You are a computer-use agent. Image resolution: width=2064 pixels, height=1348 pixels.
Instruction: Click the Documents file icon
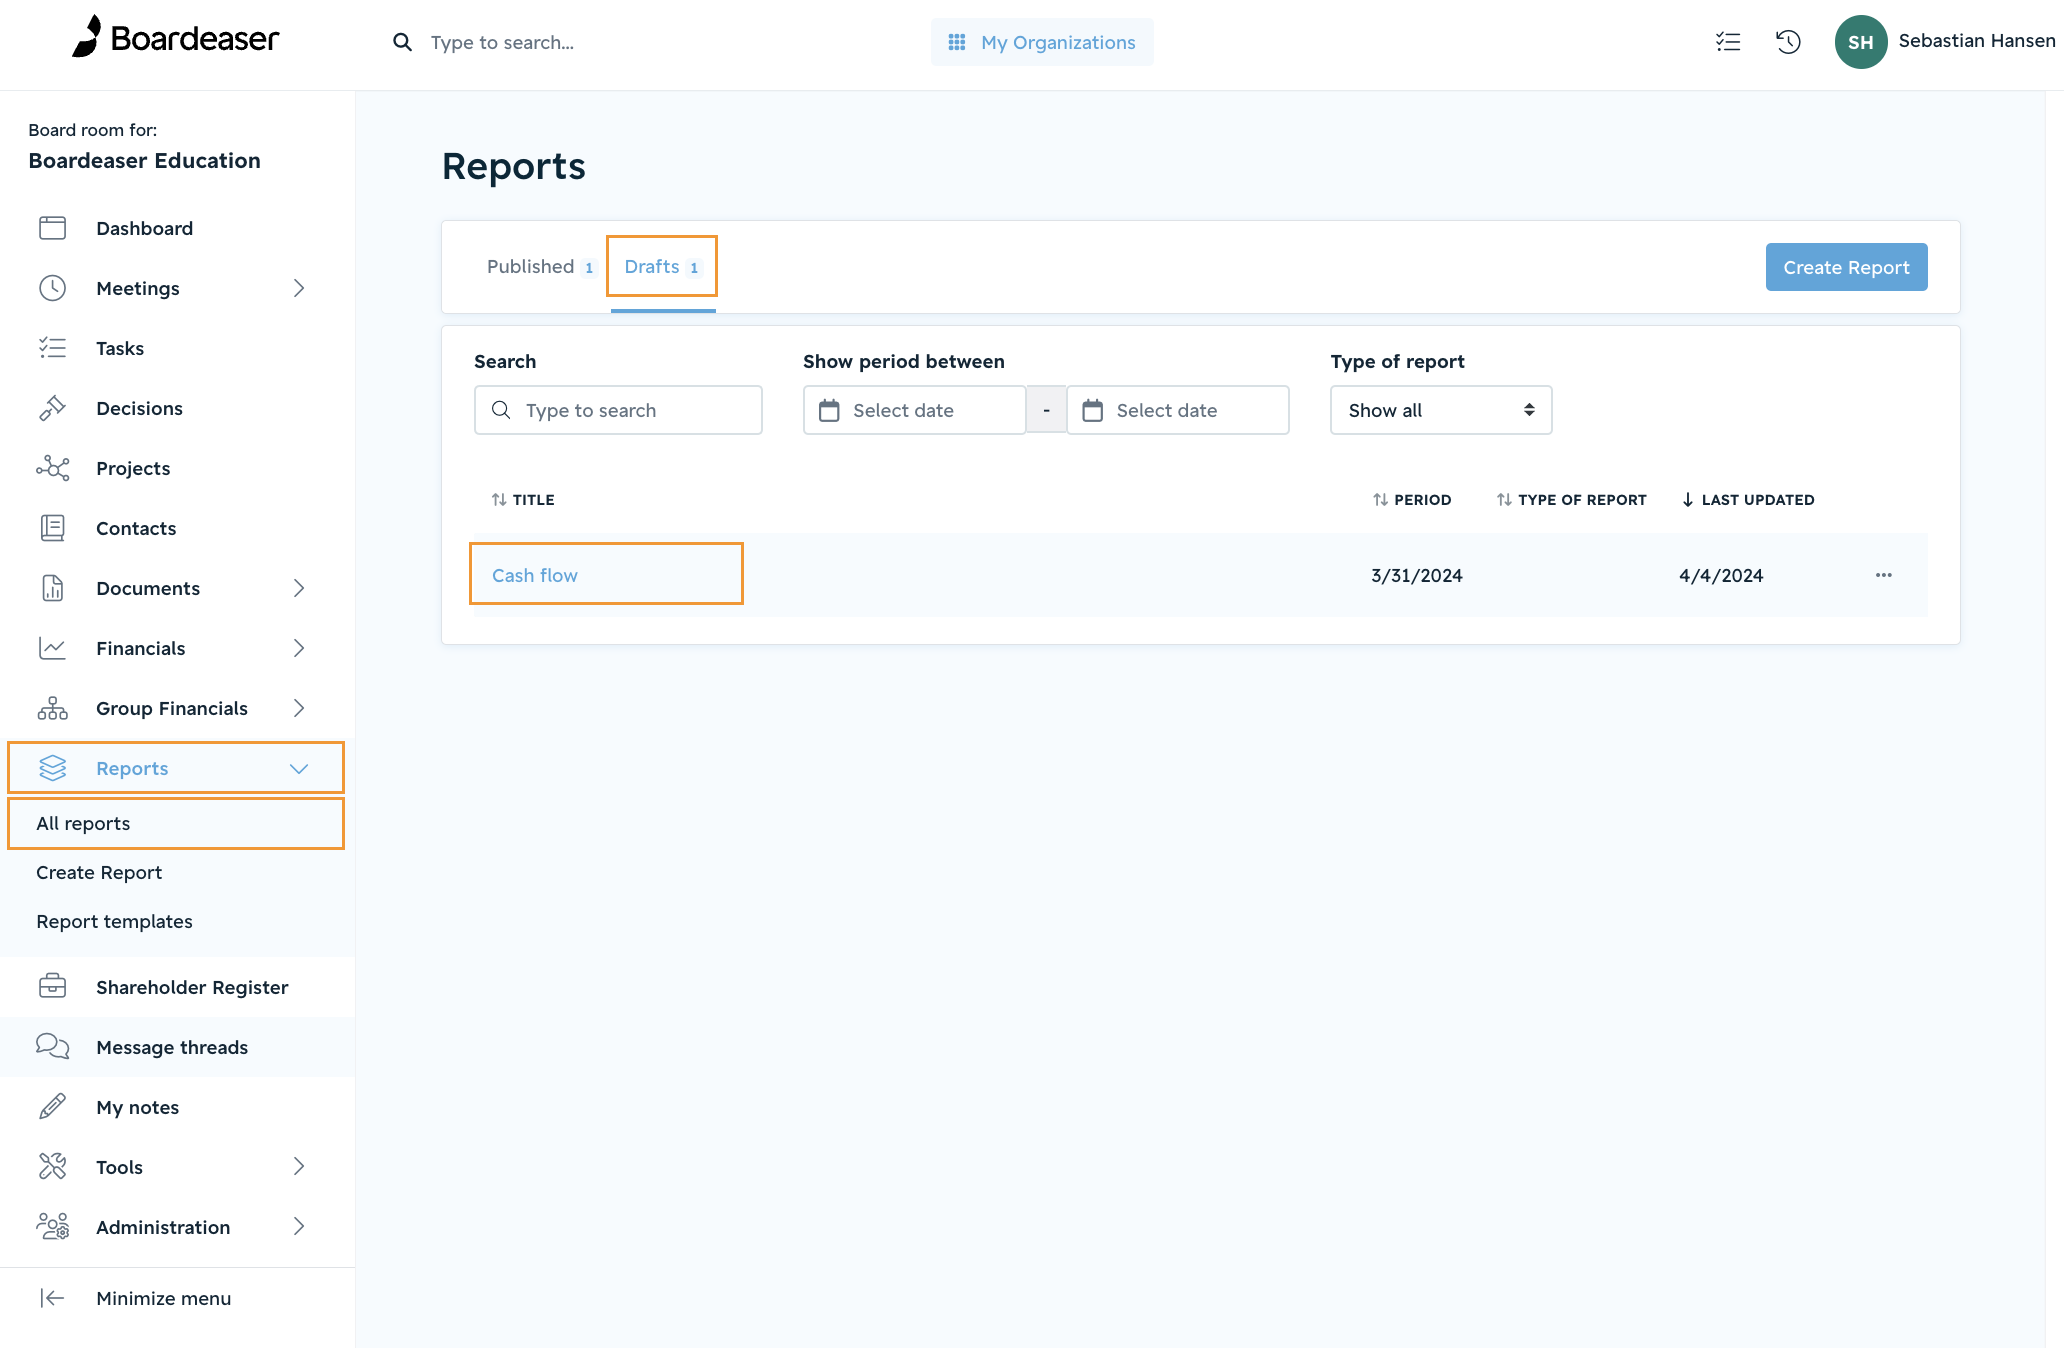(x=52, y=588)
